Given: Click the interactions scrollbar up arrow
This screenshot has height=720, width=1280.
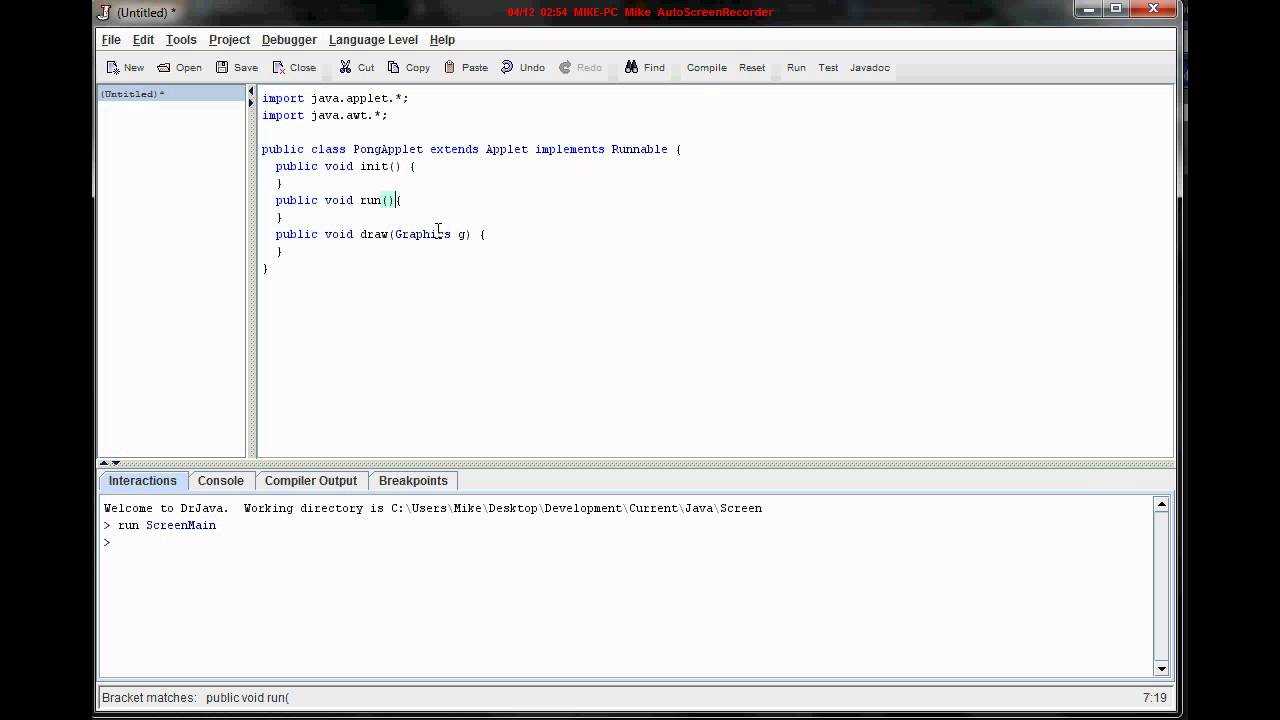Looking at the screenshot, I should 1161,505.
